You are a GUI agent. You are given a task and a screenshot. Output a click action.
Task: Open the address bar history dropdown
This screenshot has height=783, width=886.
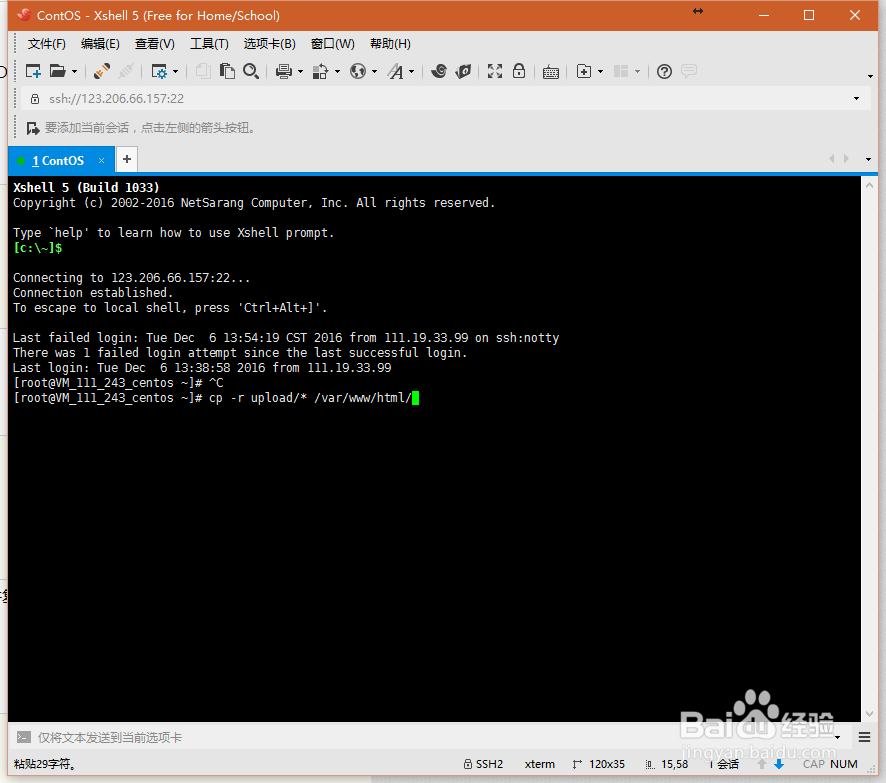[856, 98]
